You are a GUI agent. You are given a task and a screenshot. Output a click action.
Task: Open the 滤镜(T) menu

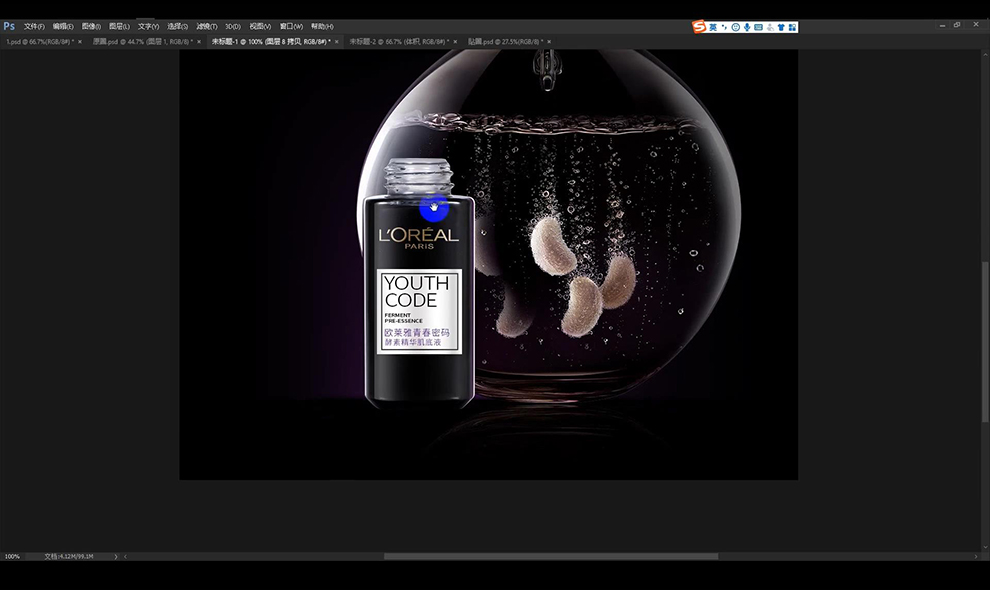206,27
